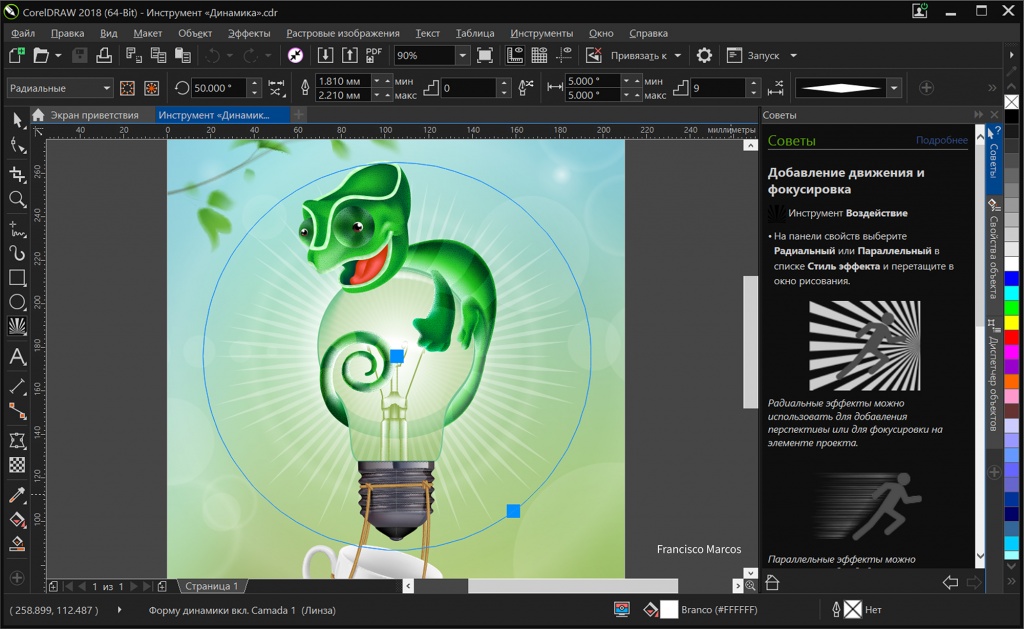Go back in the tips panel
The width and height of the screenshot is (1024, 629).
950,582
